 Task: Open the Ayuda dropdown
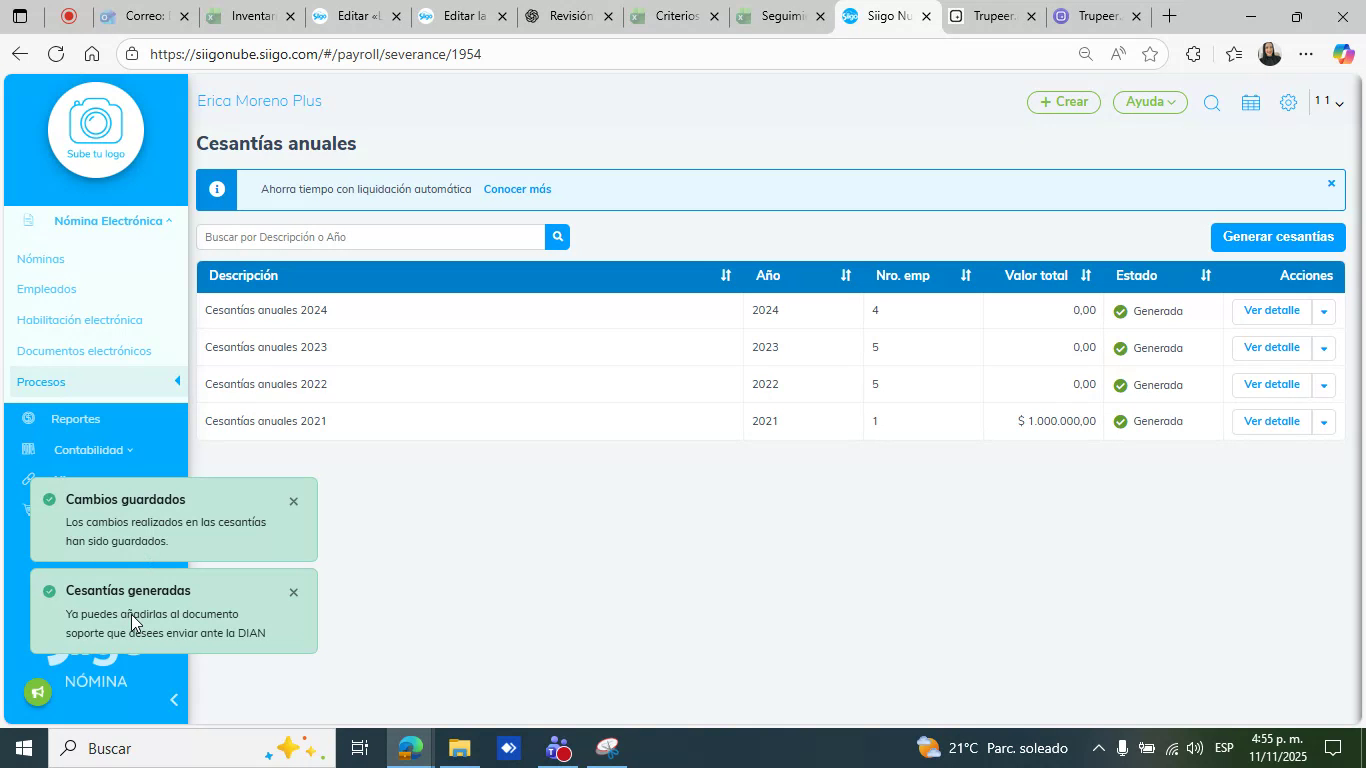coord(1150,102)
